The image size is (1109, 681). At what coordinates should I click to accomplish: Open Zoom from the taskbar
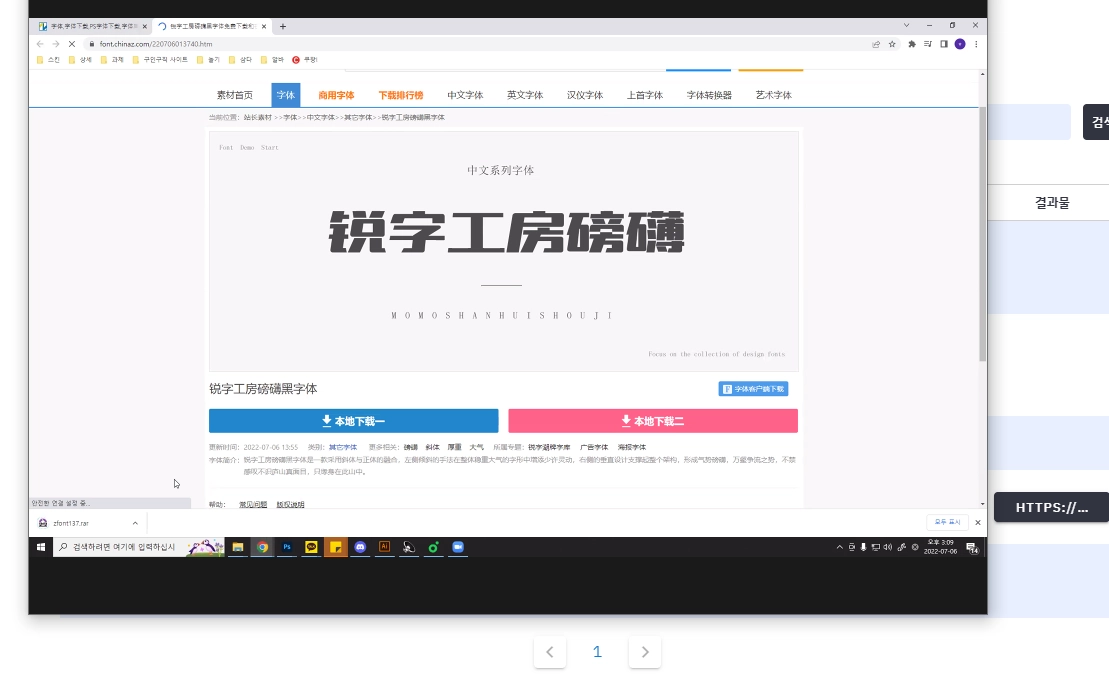(458, 547)
